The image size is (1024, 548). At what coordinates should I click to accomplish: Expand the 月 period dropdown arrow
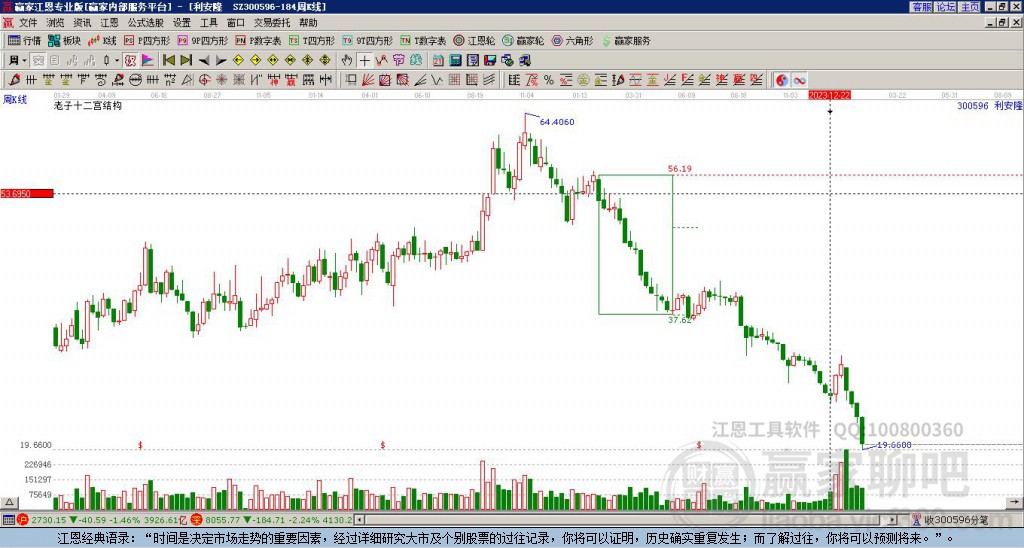click(24, 60)
